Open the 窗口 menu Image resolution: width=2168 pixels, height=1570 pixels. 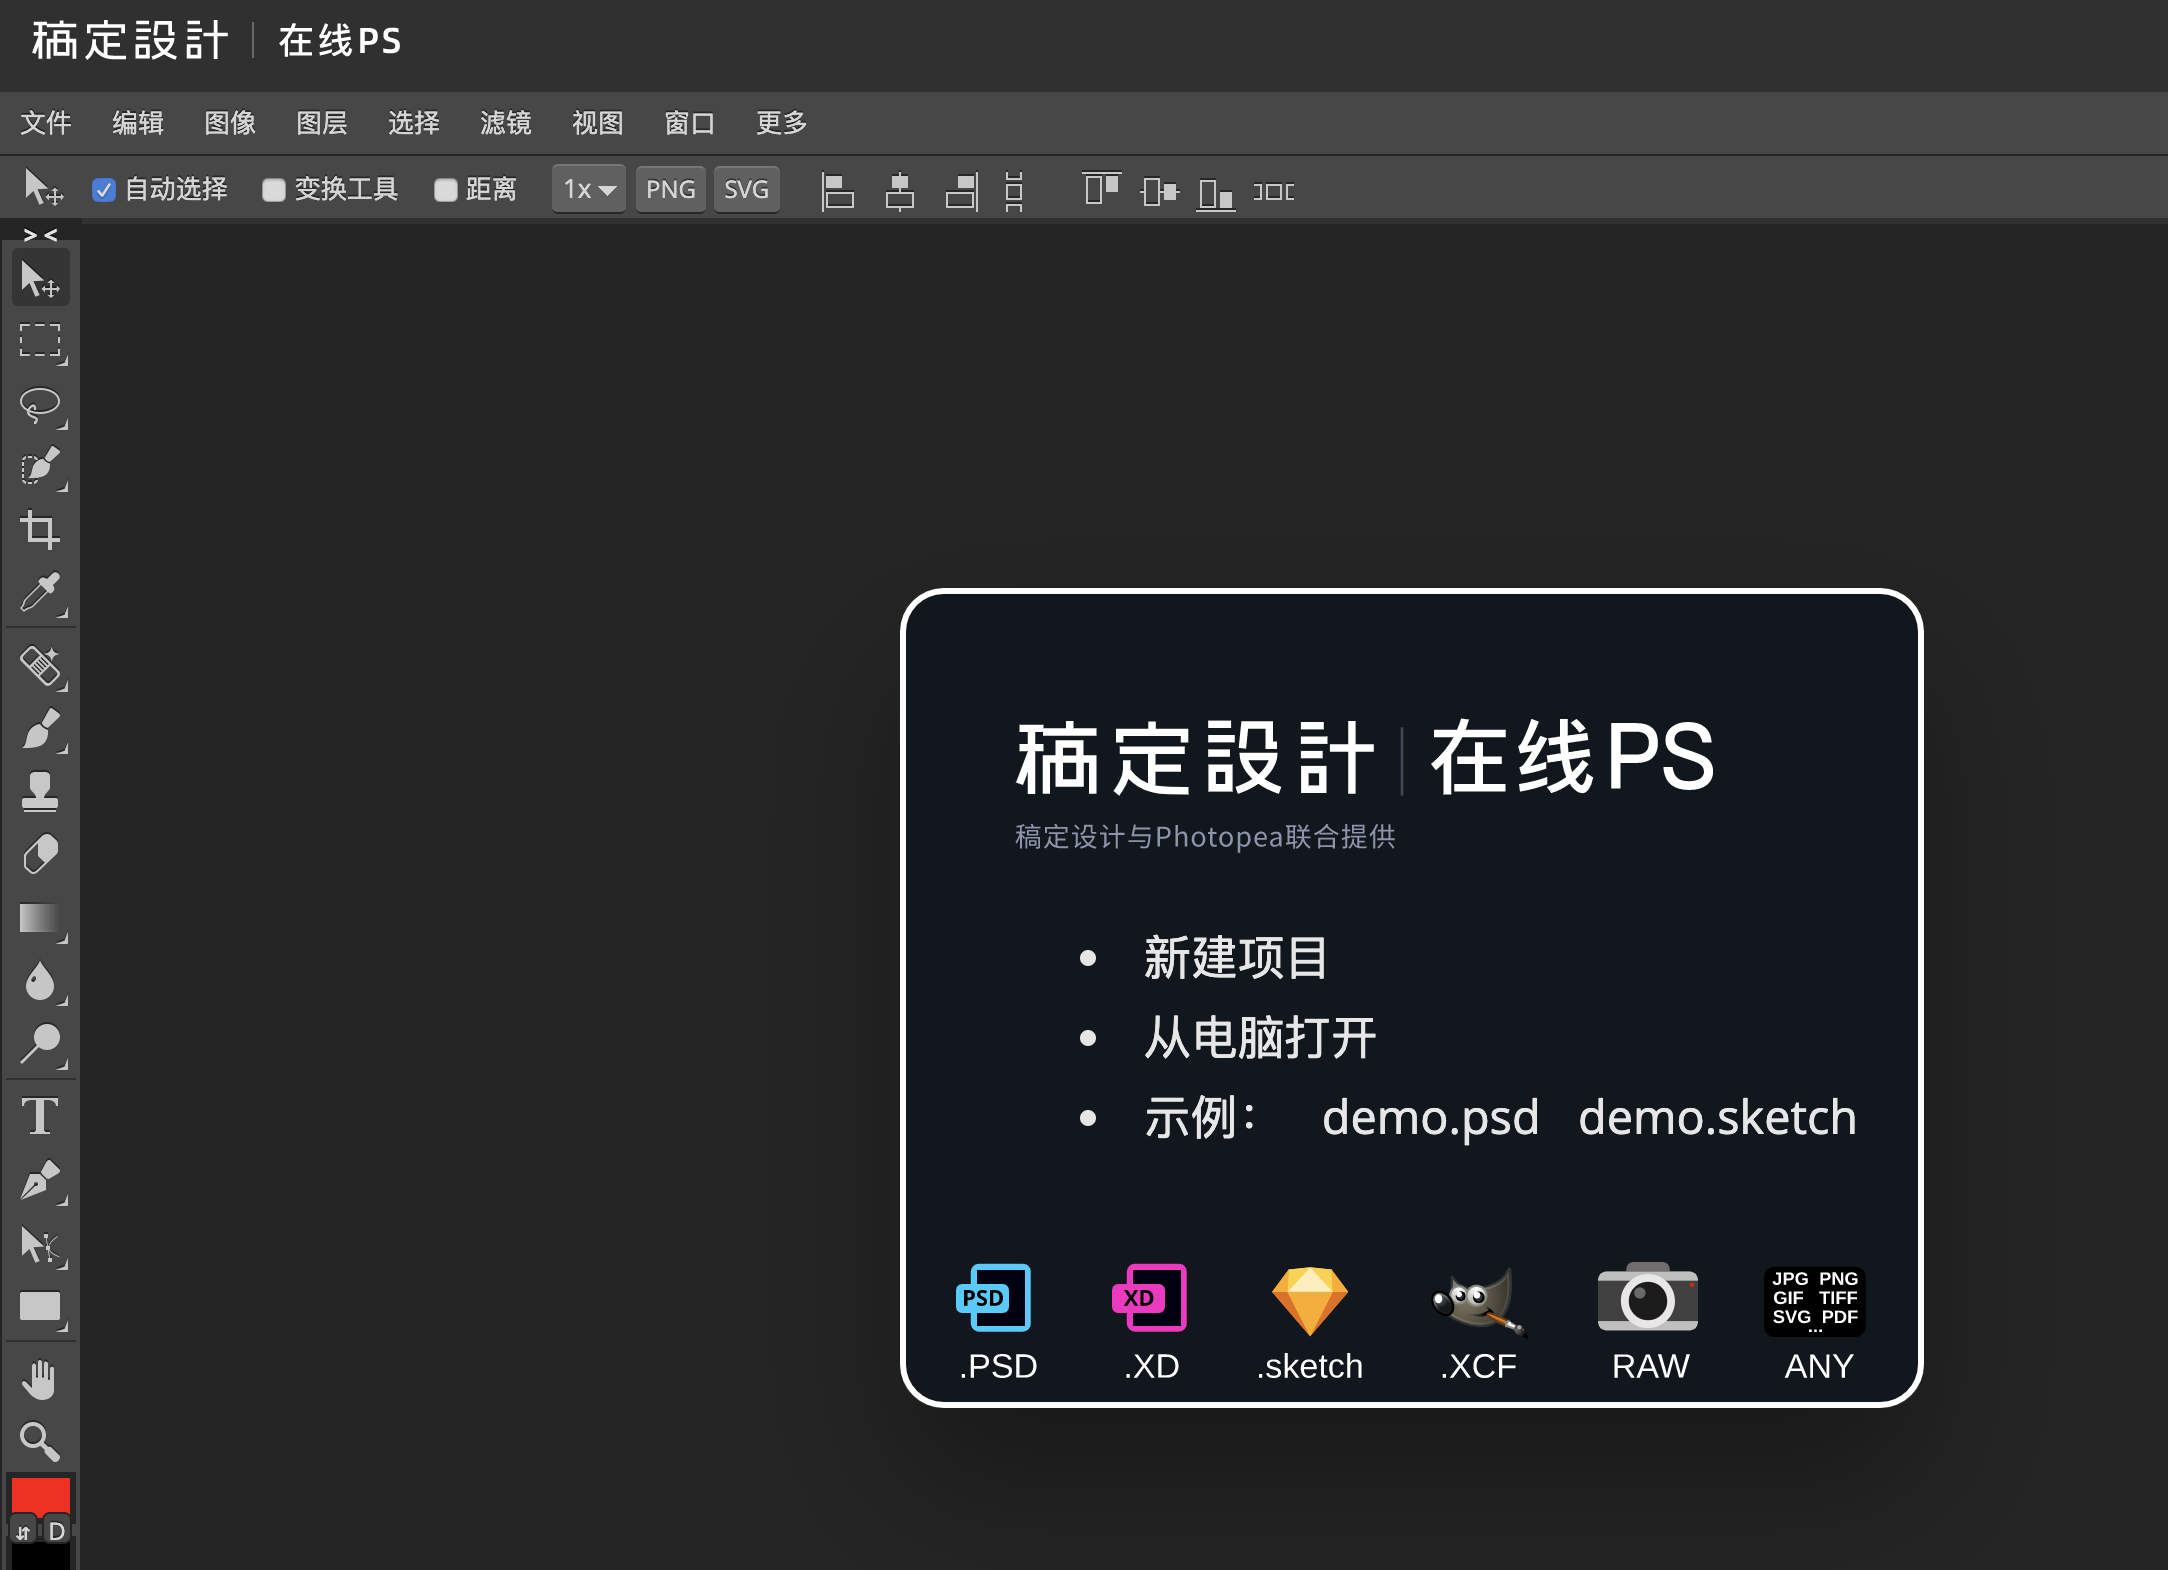tap(690, 123)
